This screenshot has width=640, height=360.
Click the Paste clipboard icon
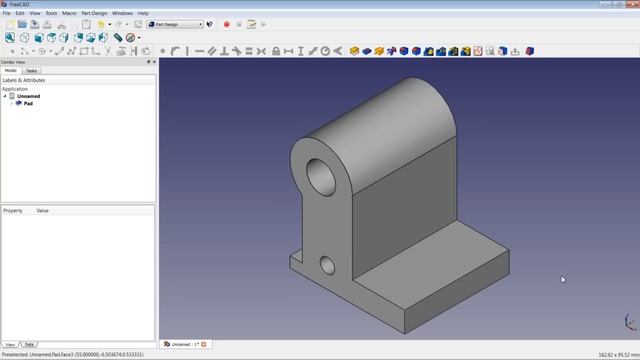pyautogui.click(x=86, y=24)
